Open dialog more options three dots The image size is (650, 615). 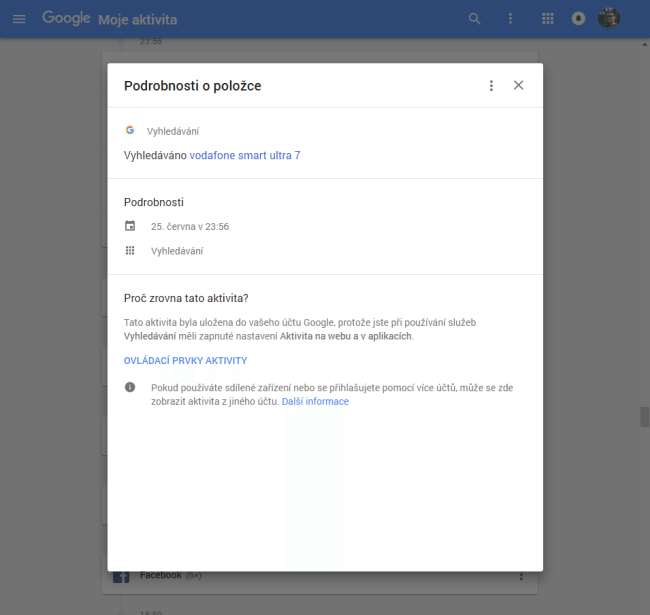pyautogui.click(x=491, y=86)
